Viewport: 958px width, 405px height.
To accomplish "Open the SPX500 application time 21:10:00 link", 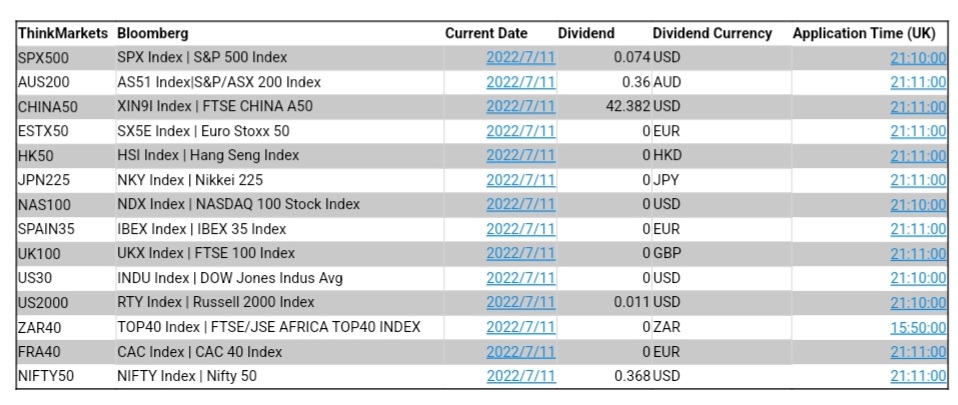I will [918, 57].
